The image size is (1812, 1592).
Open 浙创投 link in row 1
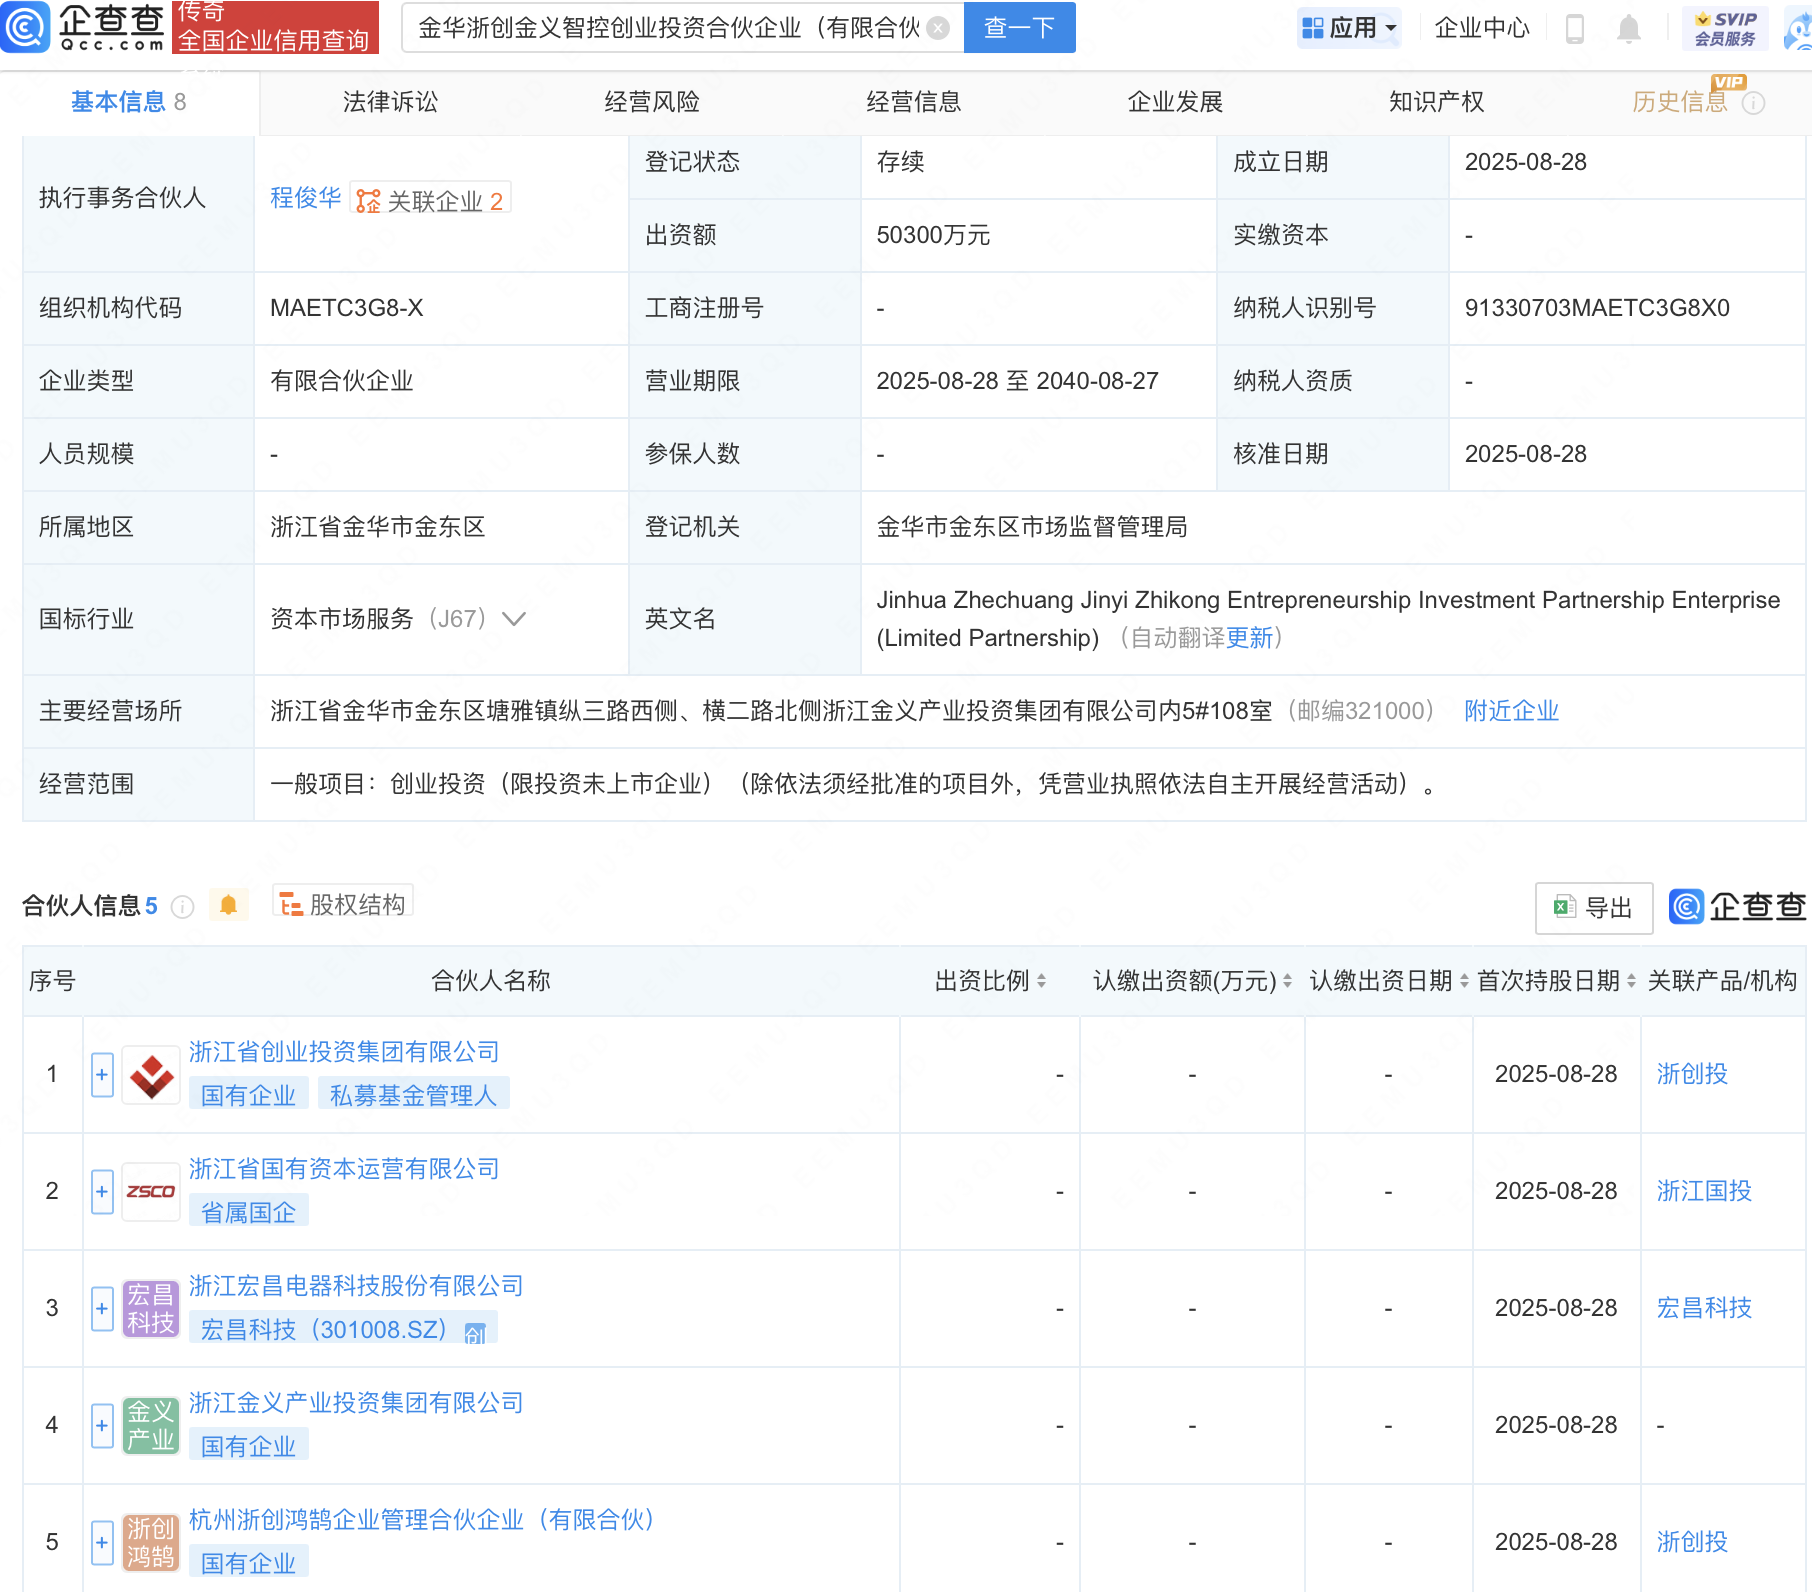(x=1693, y=1074)
